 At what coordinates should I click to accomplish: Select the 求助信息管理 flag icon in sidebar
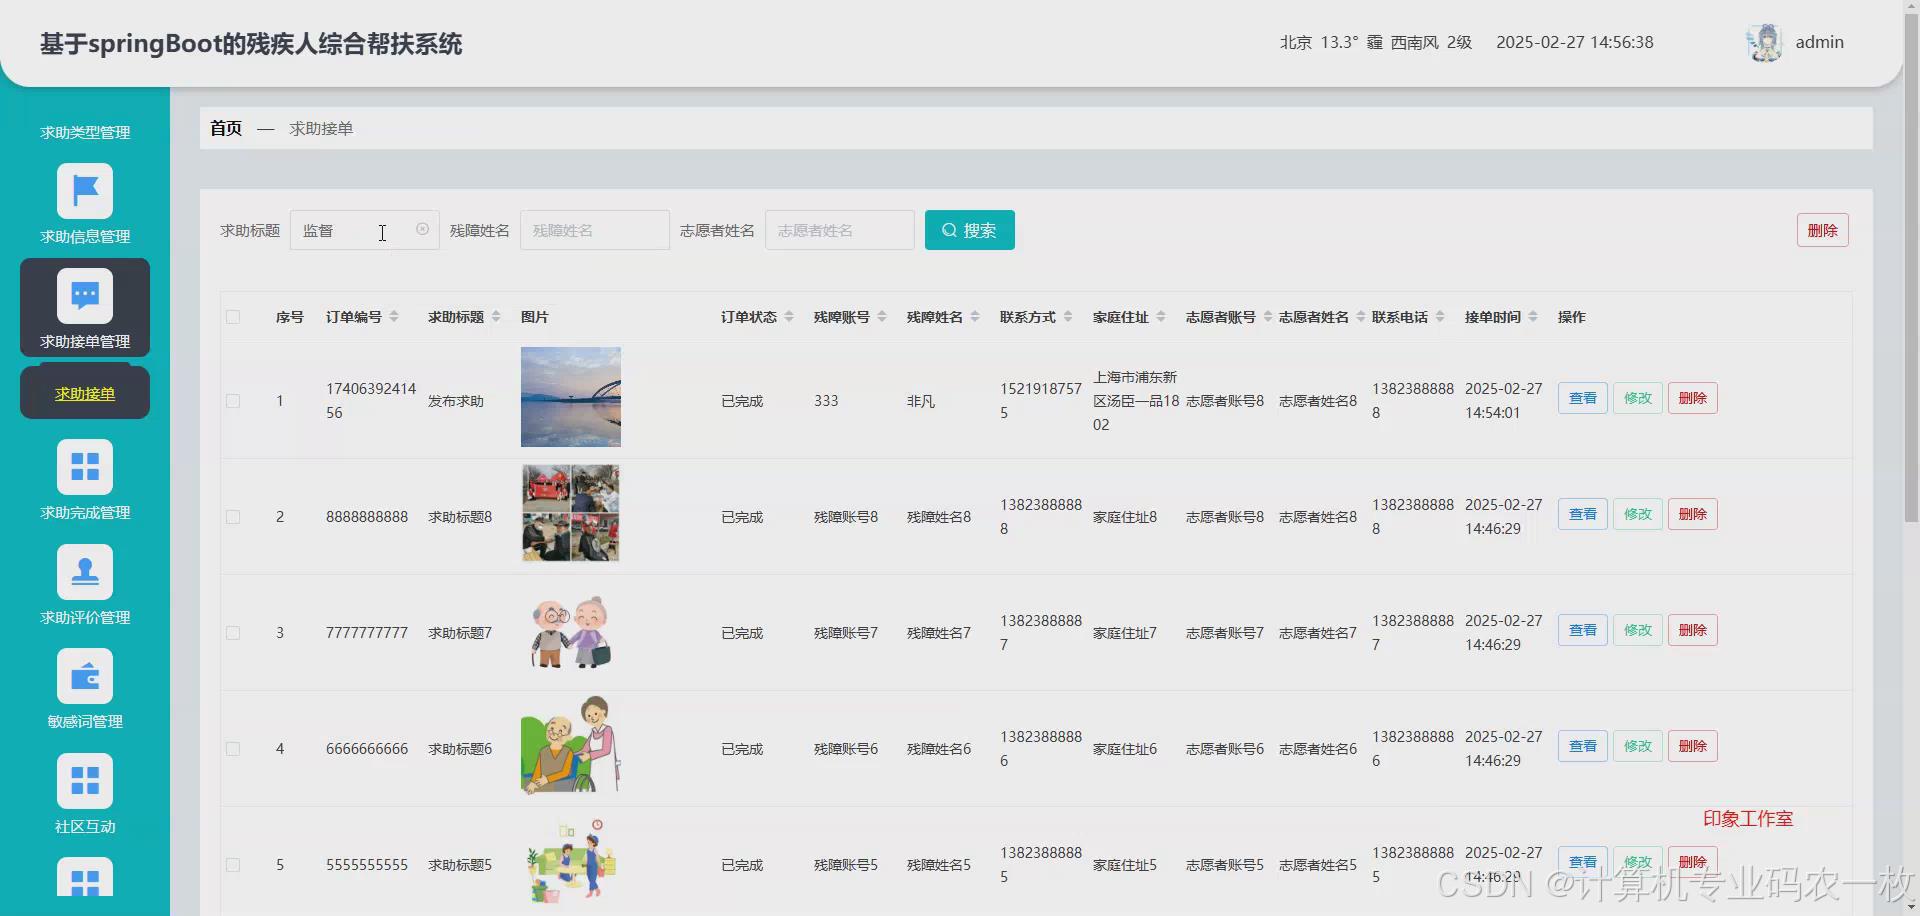(84, 190)
